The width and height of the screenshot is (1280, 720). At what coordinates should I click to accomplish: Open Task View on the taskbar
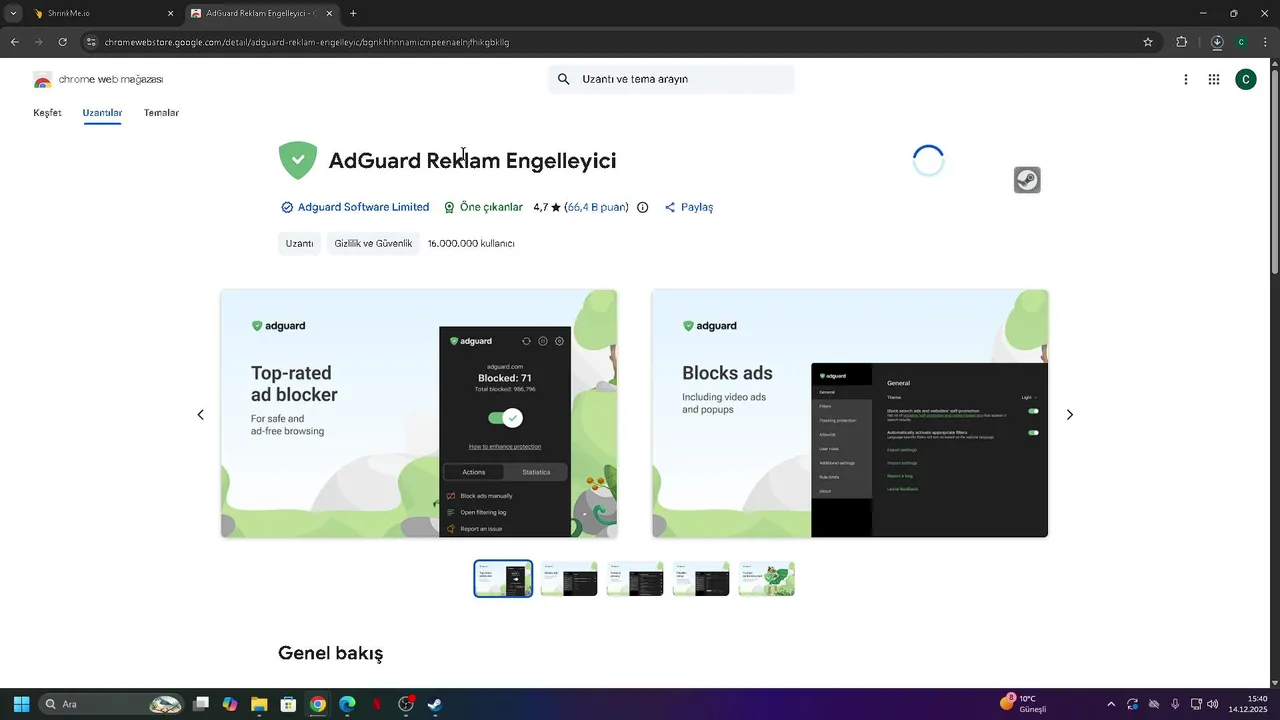[201, 704]
